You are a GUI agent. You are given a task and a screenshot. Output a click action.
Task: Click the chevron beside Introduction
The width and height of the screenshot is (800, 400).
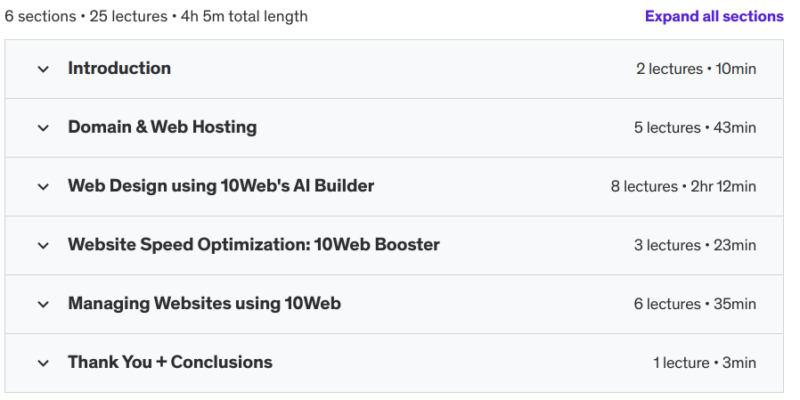click(x=43, y=69)
